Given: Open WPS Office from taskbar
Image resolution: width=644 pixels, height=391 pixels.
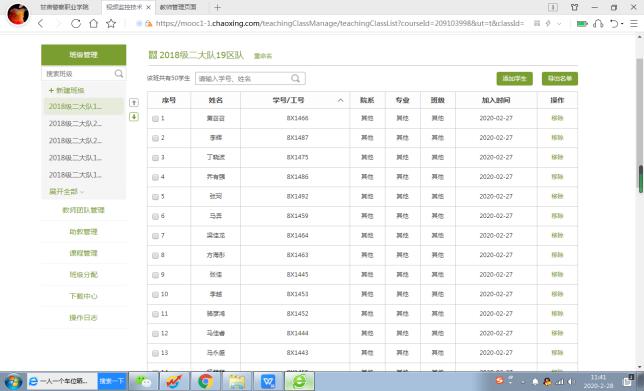Looking at the screenshot, I should (268, 382).
